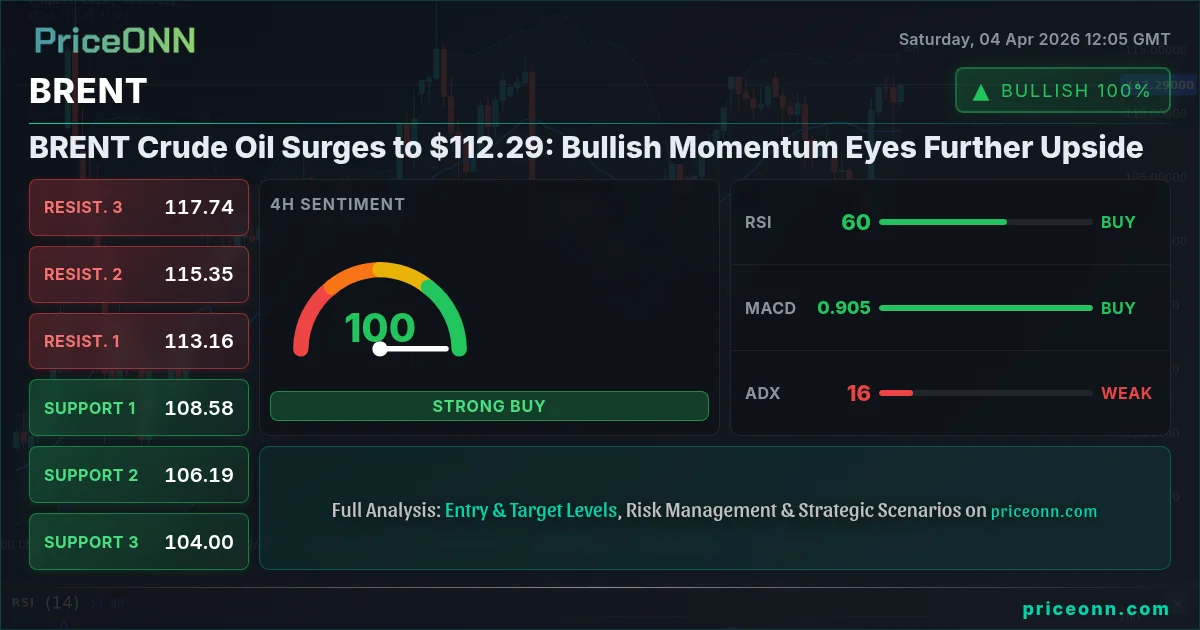
Task: Click the WEAK label in the ADX row
Action: click(1127, 393)
